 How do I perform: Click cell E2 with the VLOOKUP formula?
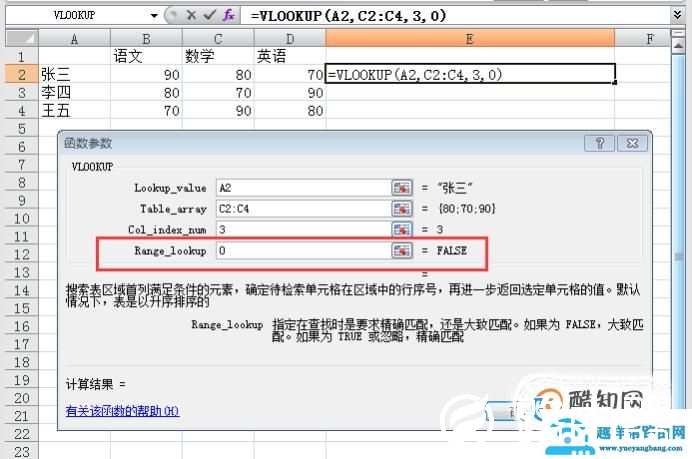(470, 74)
